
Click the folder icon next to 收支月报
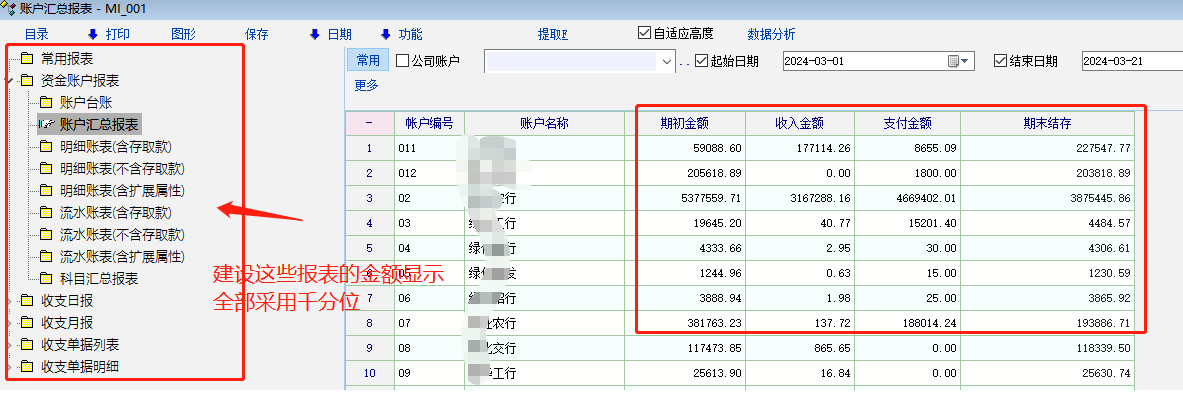click(27, 322)
